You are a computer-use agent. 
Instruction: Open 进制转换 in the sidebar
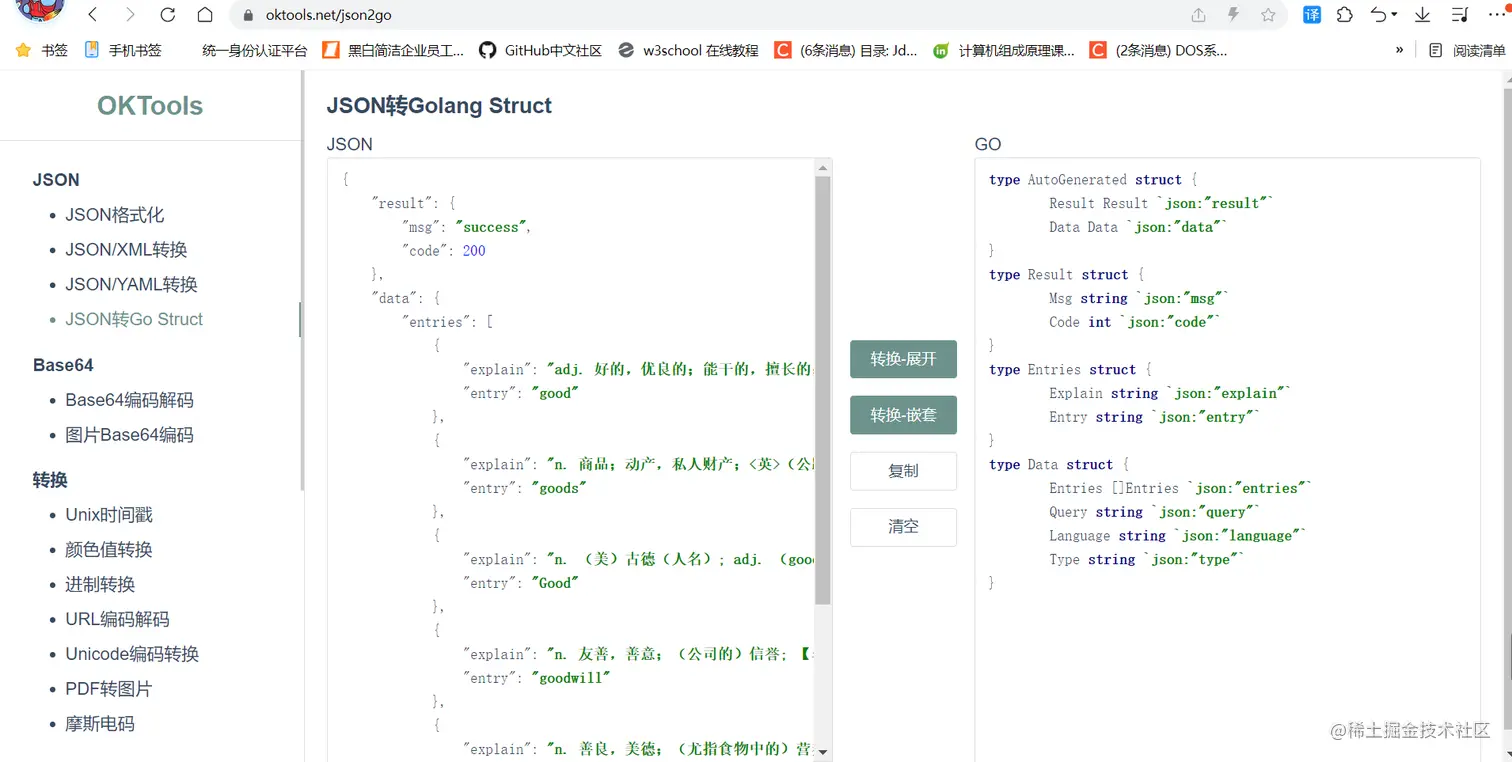pyautogui.click(x=100, y=585)
